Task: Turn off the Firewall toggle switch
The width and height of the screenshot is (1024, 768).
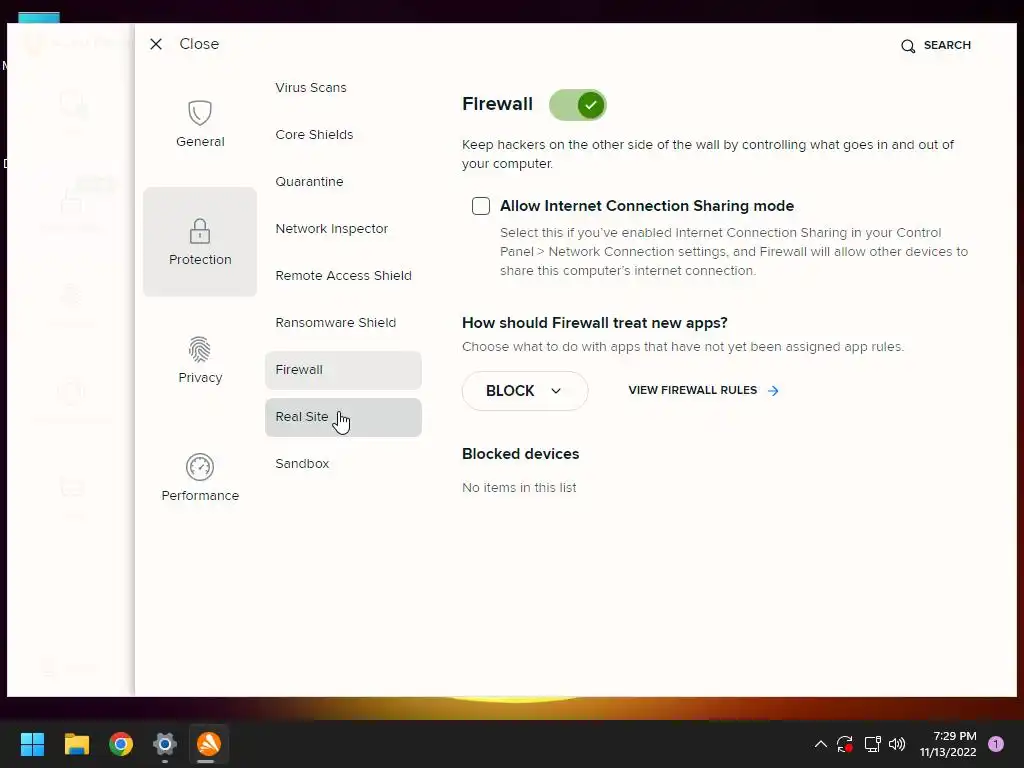Action: [578, 105]
